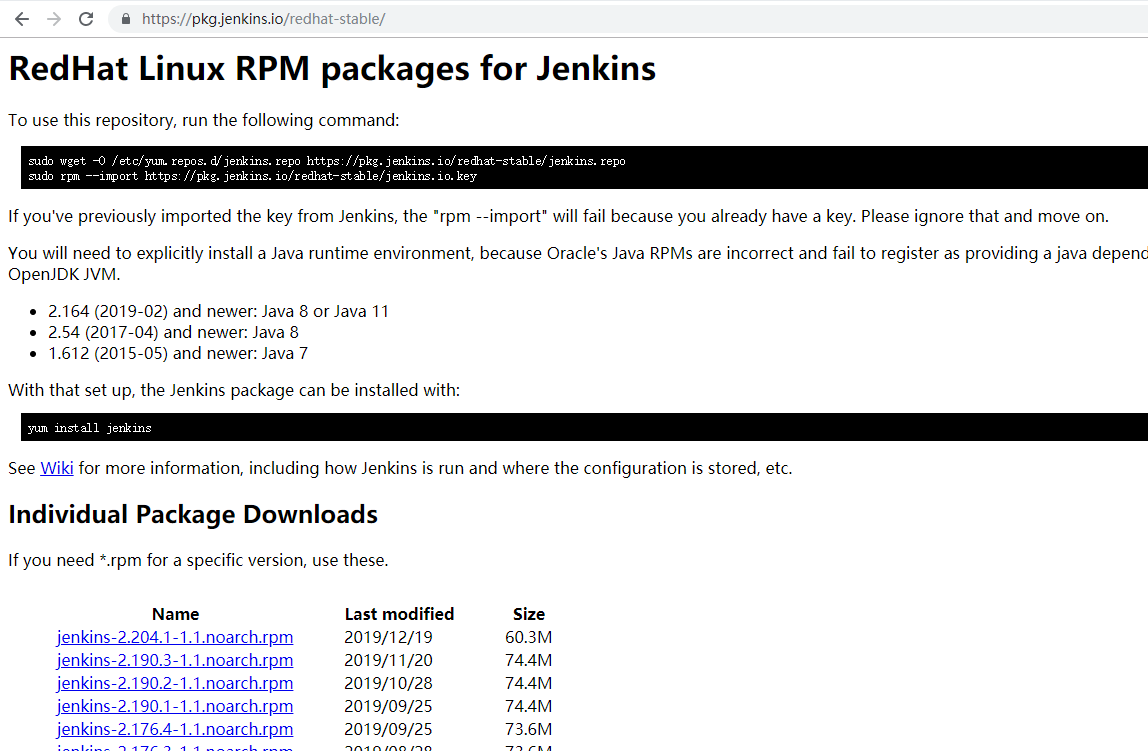Download jenkins-2.190.3-1.1.noarch.rpm
The width and height of the screenshot is (1148, 751).
click(x=175, y=660)
